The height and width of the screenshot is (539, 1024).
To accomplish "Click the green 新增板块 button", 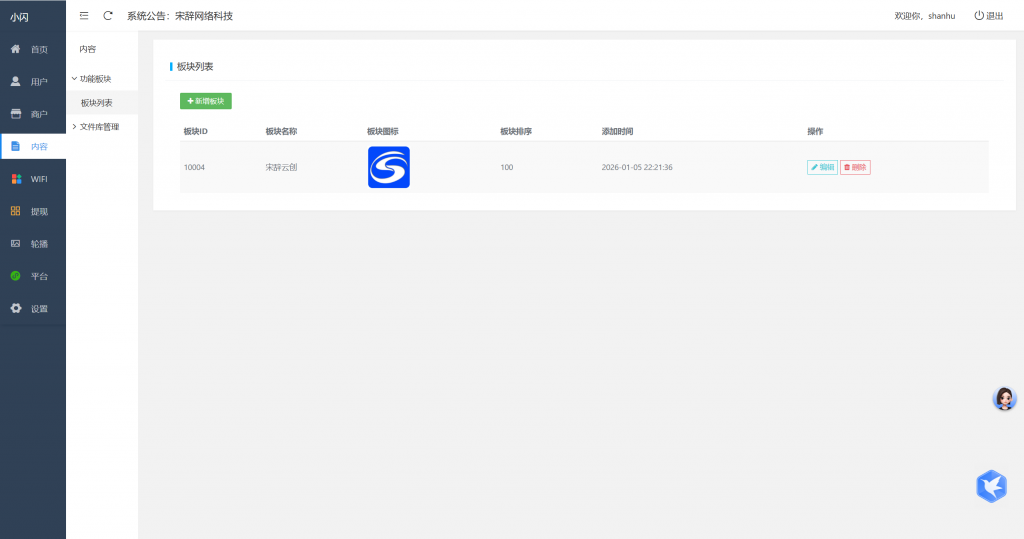I will [x=206, y=101].
